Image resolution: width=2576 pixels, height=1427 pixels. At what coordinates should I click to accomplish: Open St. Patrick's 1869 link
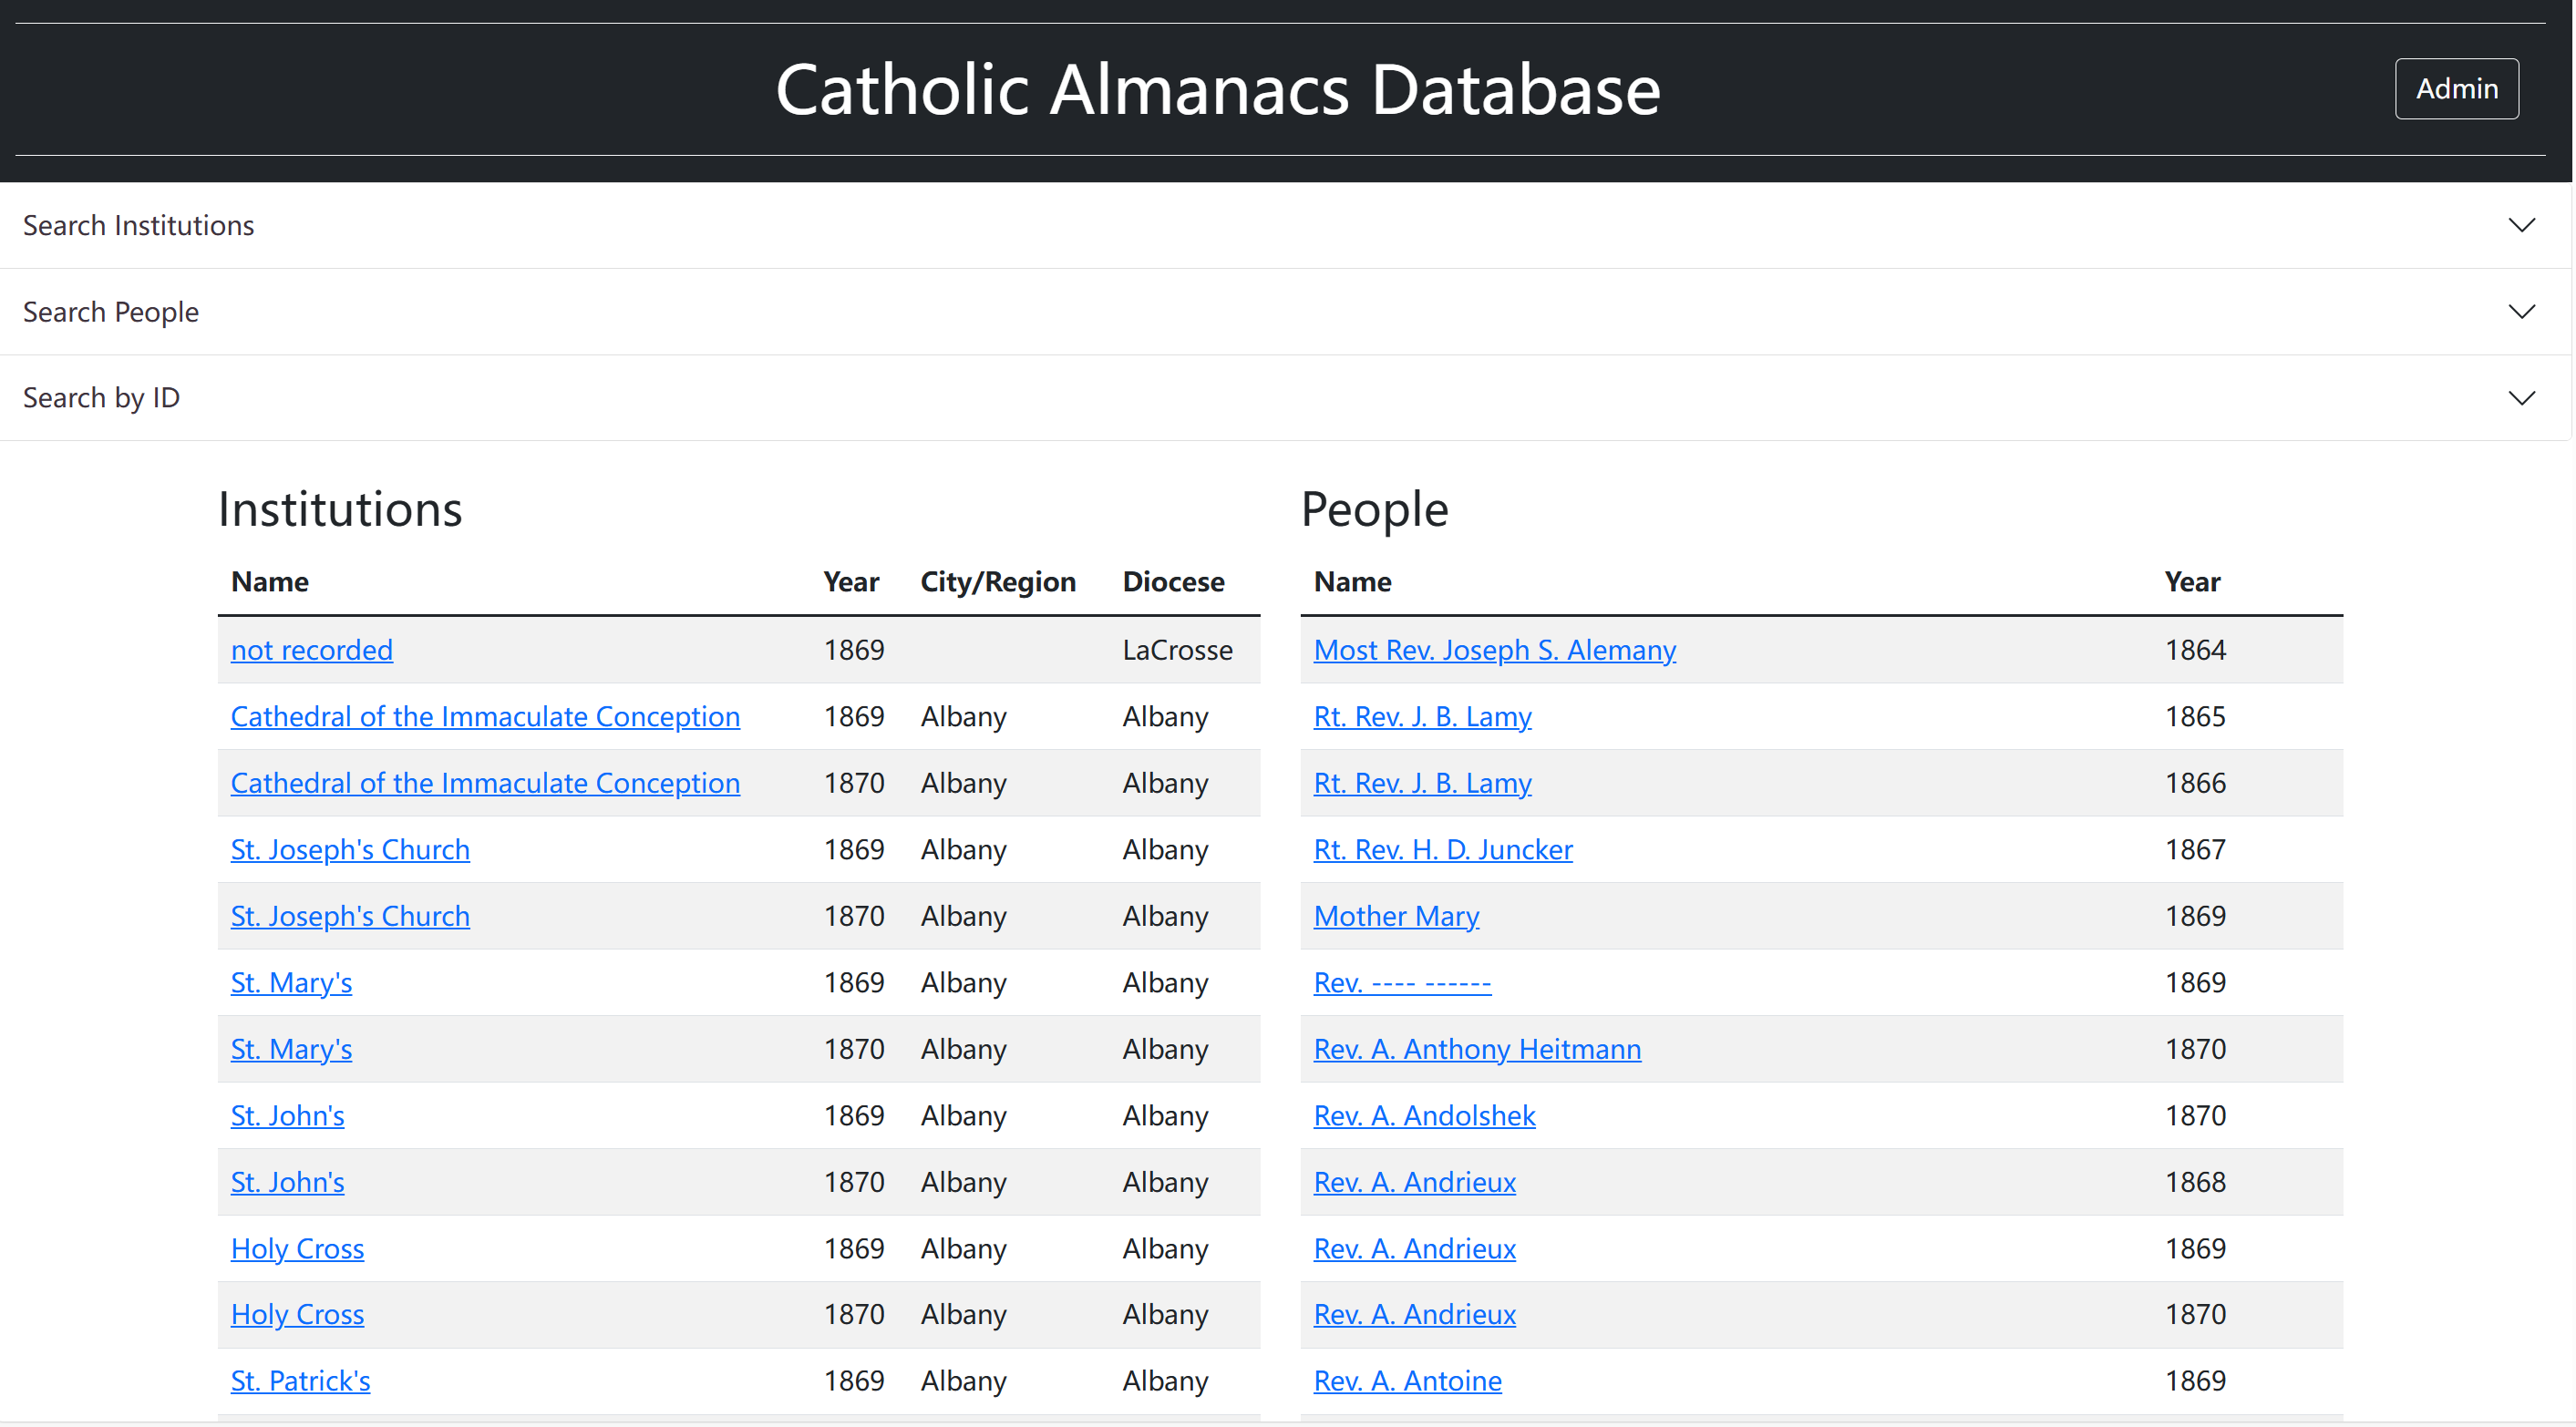(x=300, y=1381)
